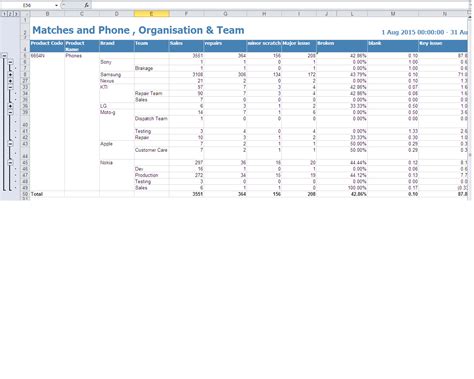
Task: Click the Production sales value 272
Action: point(199,175)
